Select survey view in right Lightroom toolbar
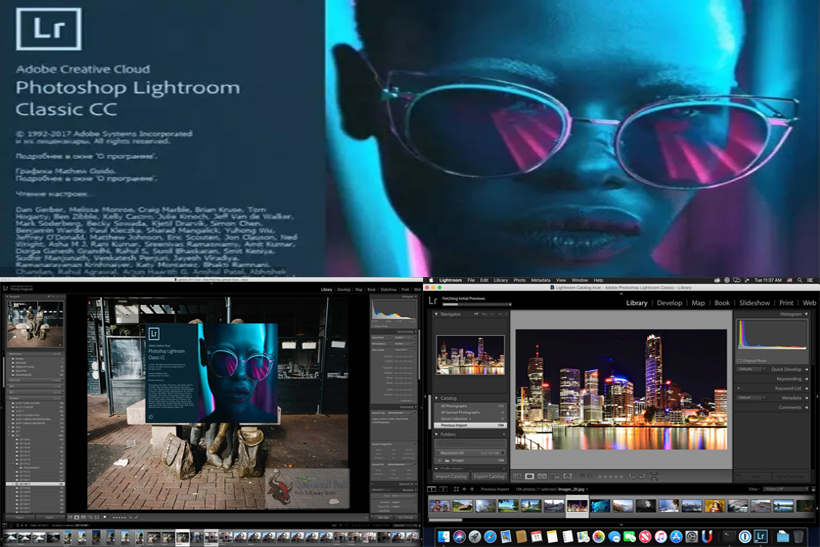This screenshot has height=547, width=820. click(x=555, y=476)
